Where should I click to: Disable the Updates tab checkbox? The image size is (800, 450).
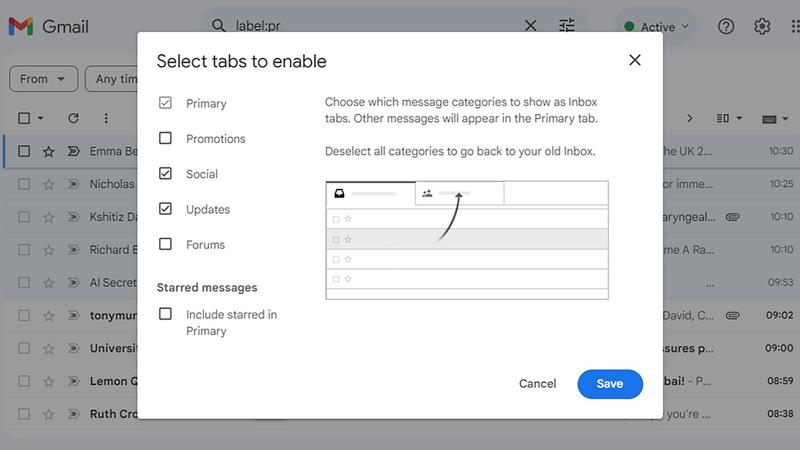tap(165, 209)
